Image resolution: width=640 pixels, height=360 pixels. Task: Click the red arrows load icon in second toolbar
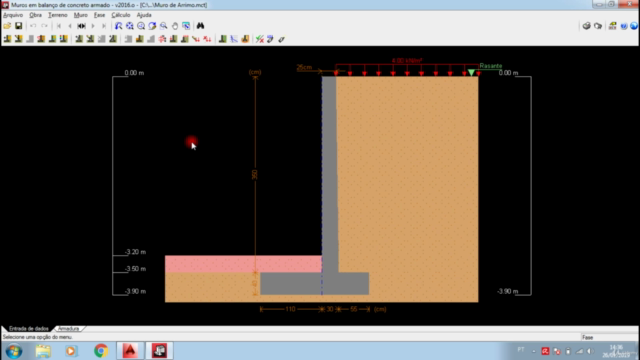pyautogui.click(x=196, y=39)
